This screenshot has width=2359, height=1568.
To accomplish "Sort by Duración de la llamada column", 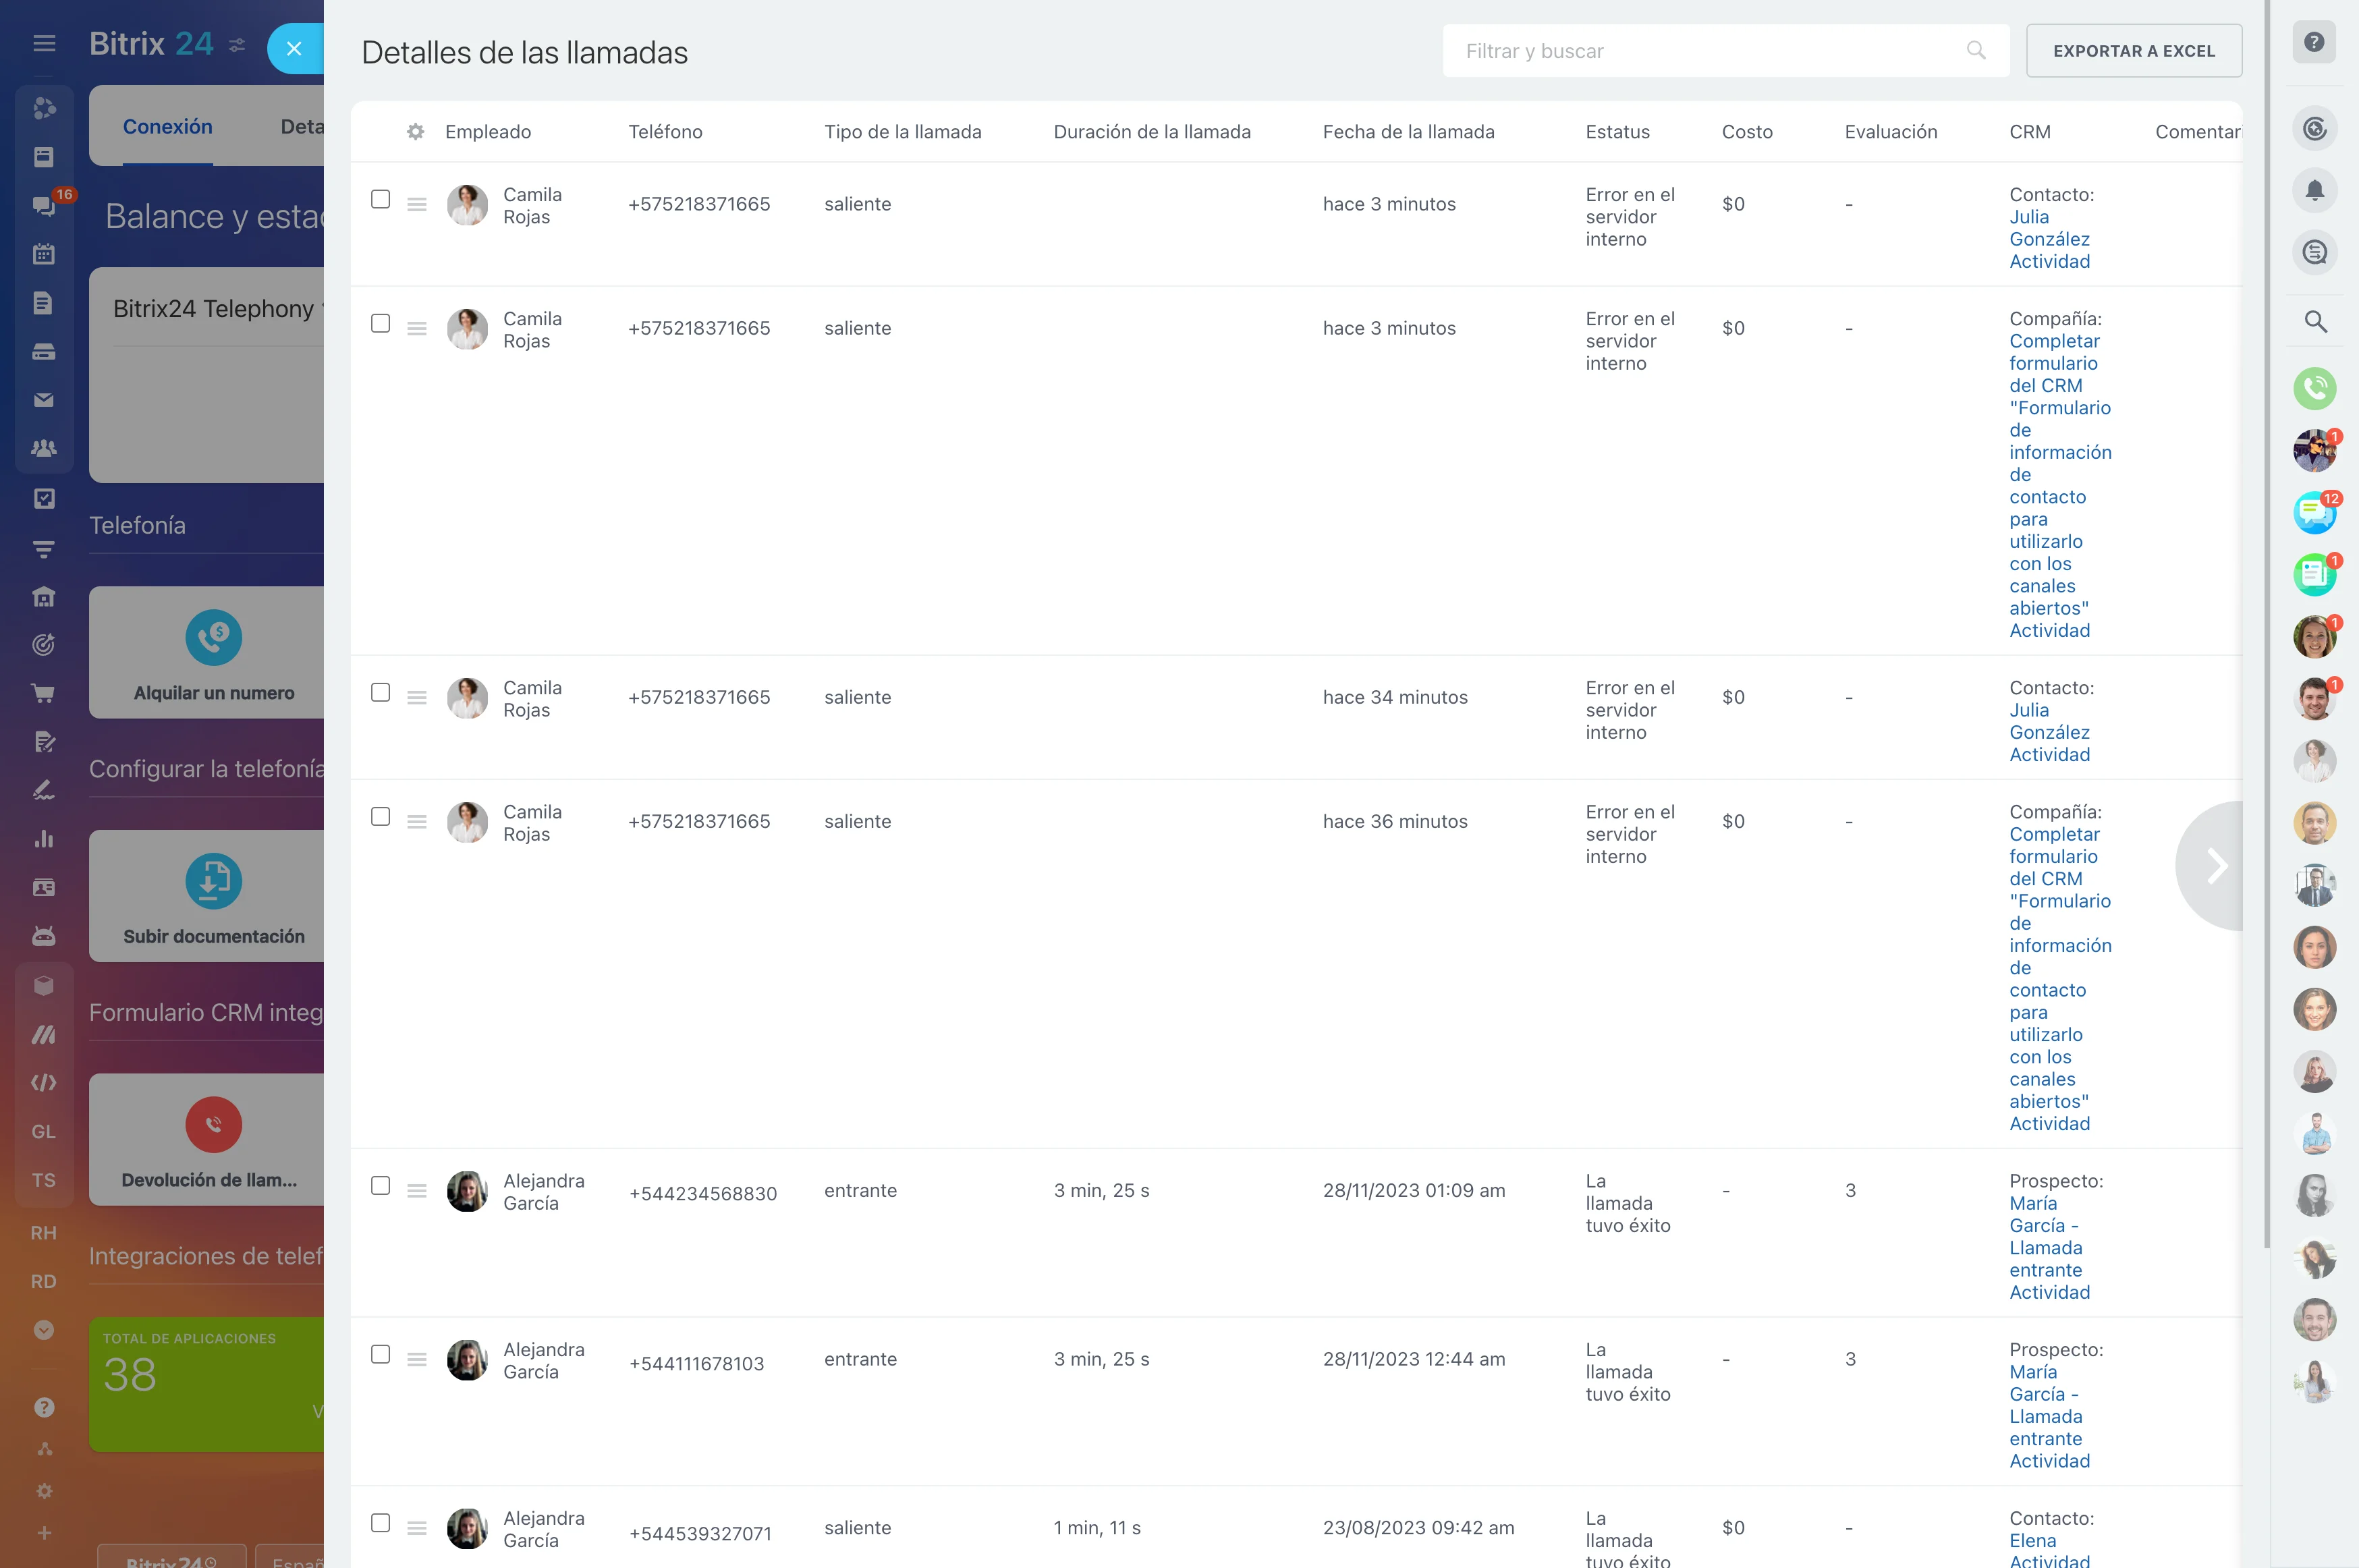I will 1151,132.
